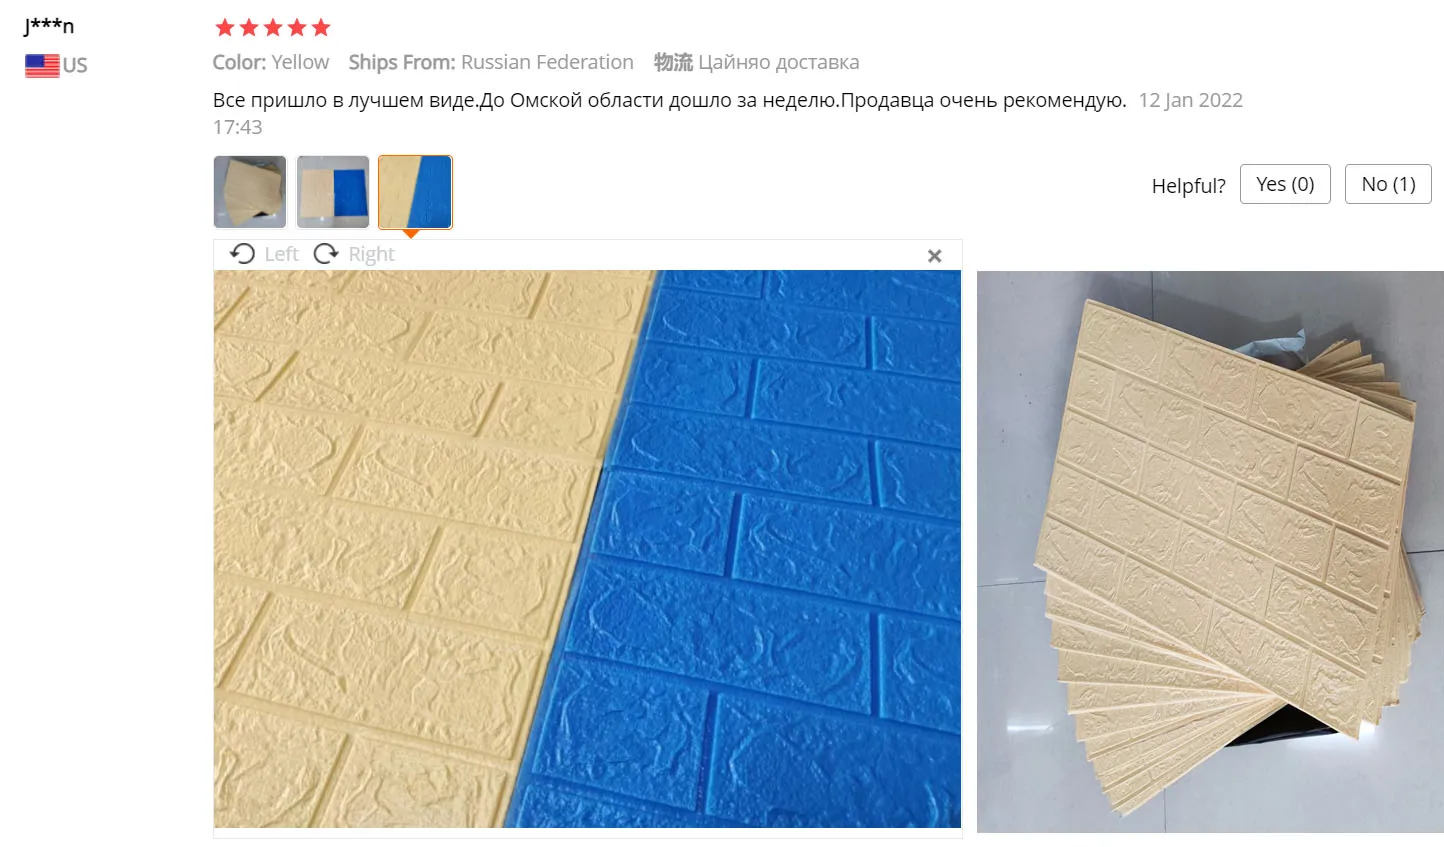The image size is (1444, 847).
Task: Vote No (1) on the review
Action: (1388, 184)
